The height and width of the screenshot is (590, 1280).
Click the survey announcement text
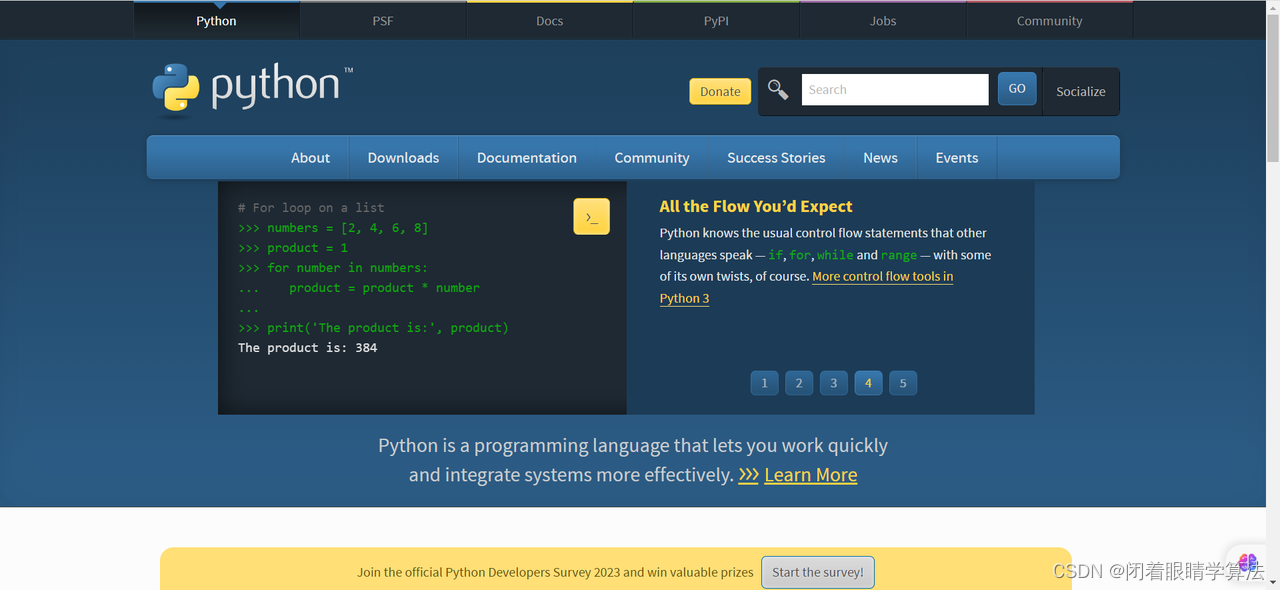(x=555, y=572)
